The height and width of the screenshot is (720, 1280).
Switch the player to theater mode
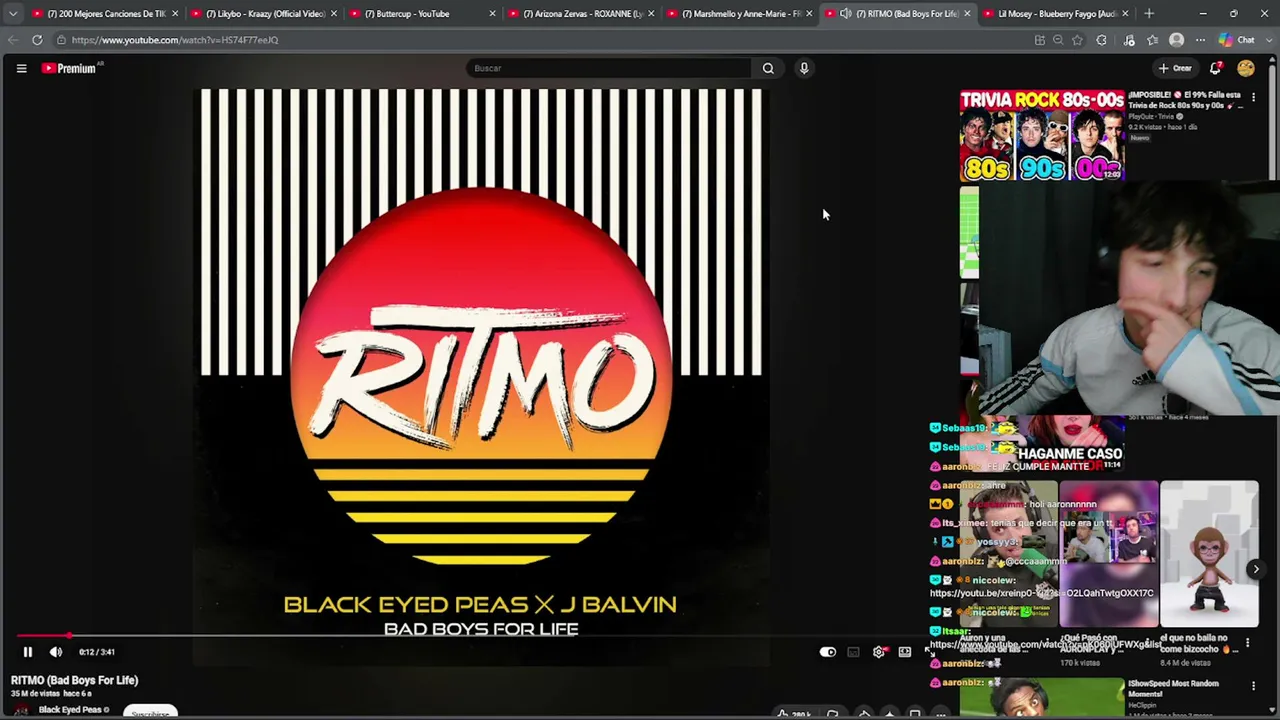905,652
